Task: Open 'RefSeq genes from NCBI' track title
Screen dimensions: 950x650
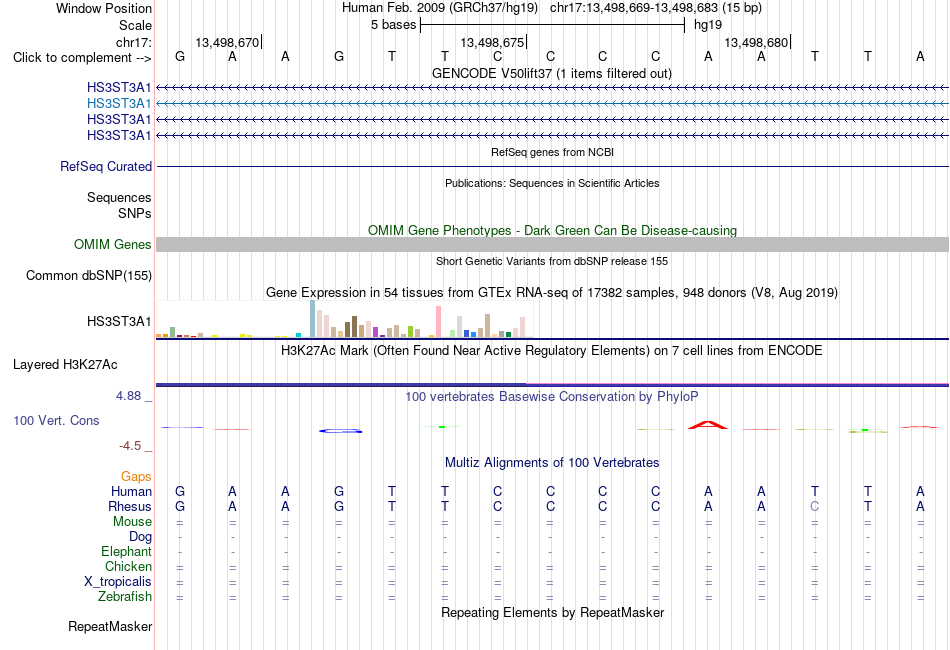Action: [x=552, y=152]
